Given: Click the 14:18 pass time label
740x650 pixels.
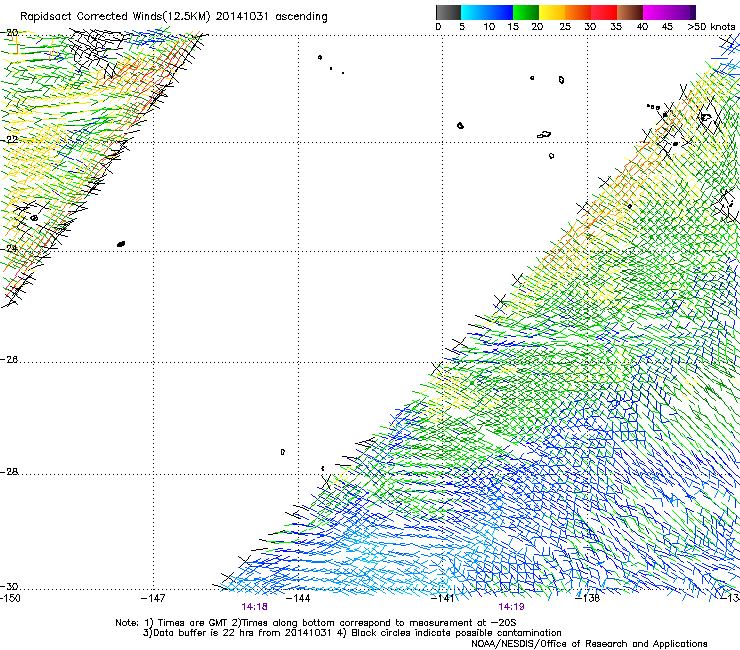Looking at the screenshot, I should 254,607.
